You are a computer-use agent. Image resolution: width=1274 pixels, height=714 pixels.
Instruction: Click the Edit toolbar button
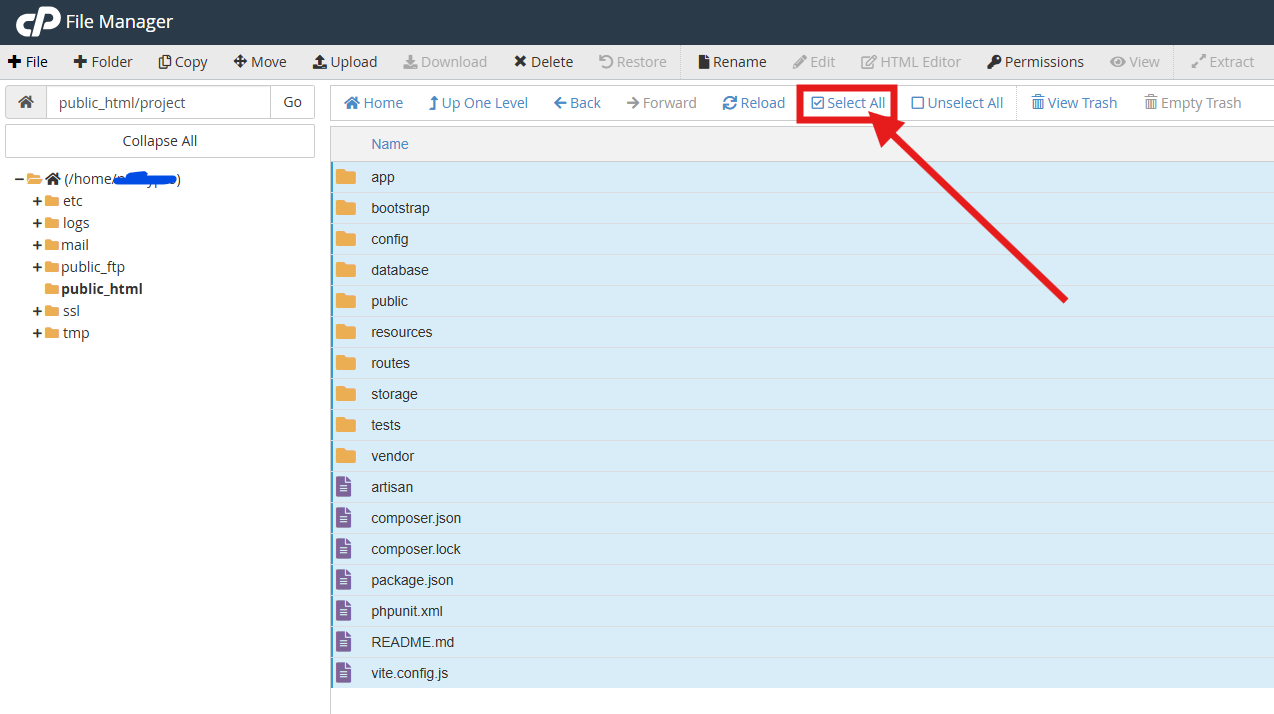click(814, 62)
